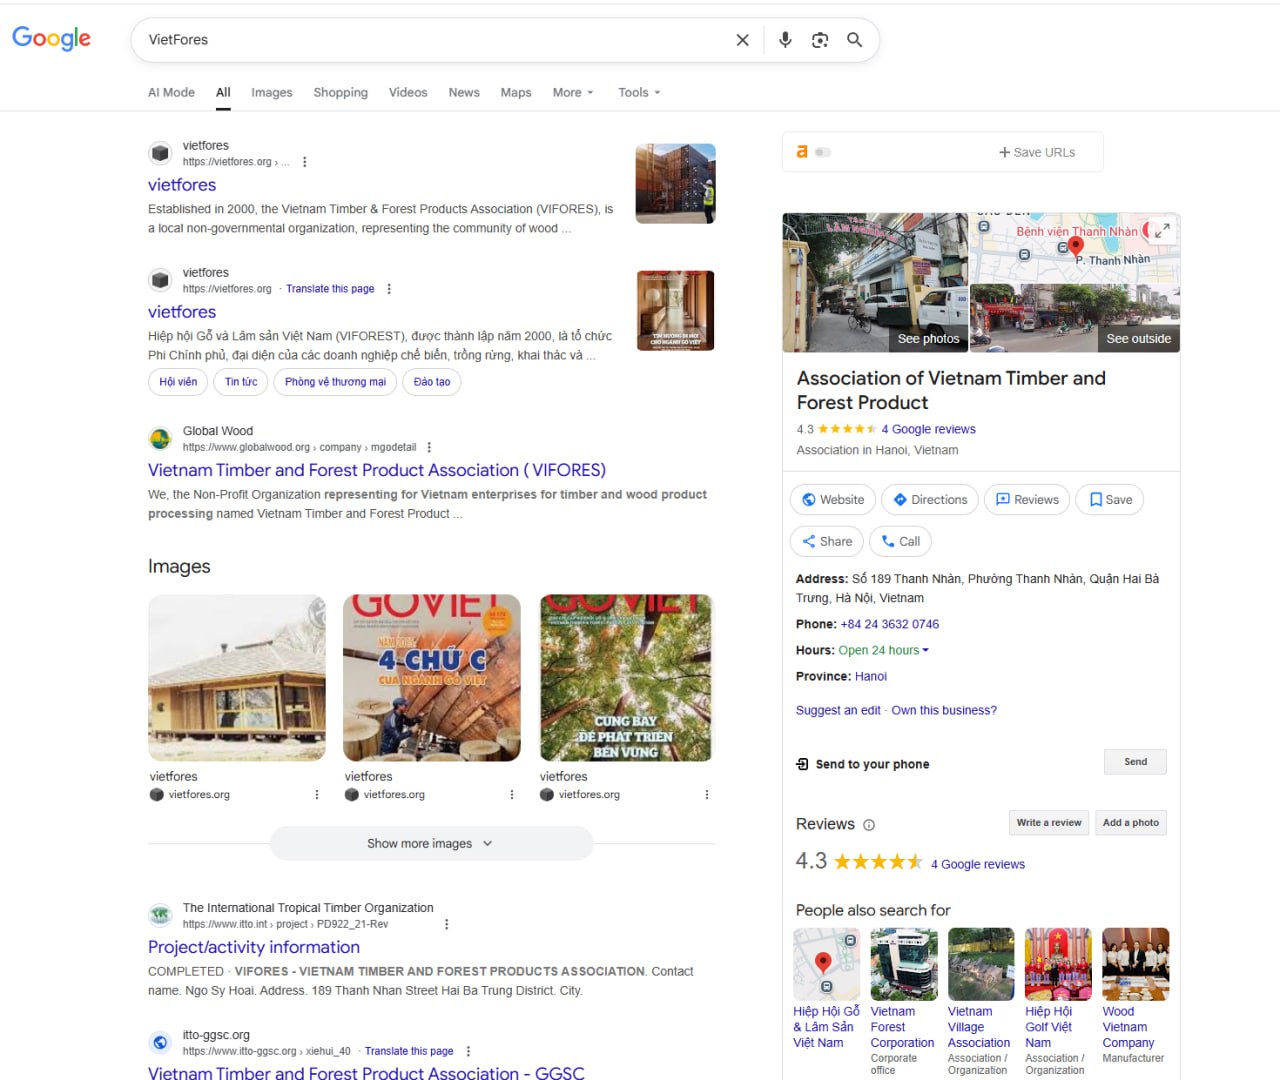Open the See photos thumbnail
This screenshot has width=1280, height=1080.
click(x=875, y=282)
